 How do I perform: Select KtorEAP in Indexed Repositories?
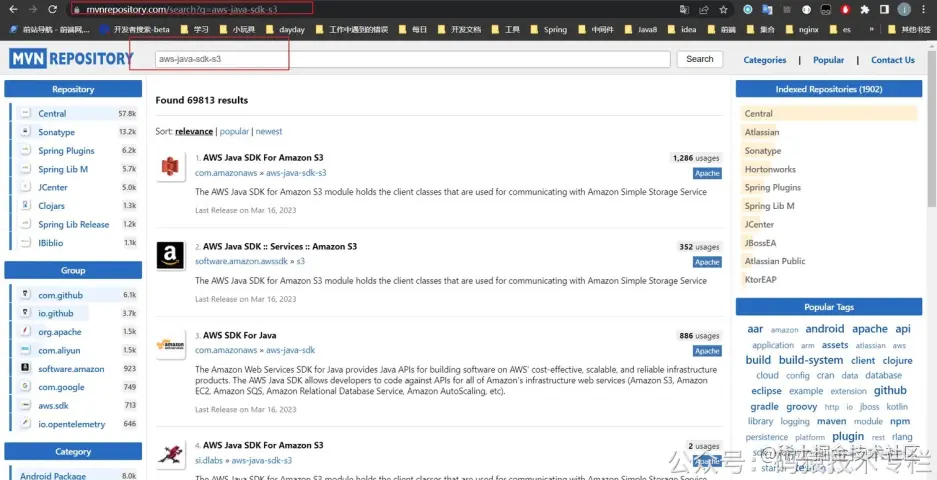coord(760,279)
